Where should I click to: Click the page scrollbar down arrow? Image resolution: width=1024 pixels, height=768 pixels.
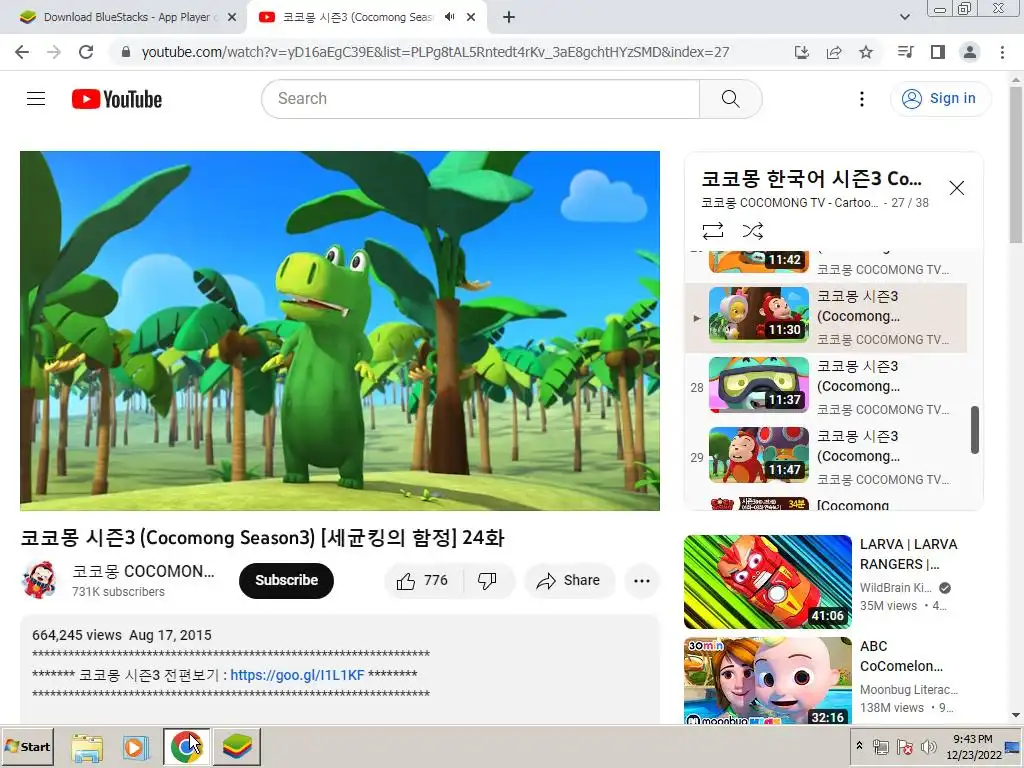[1016, 715]
